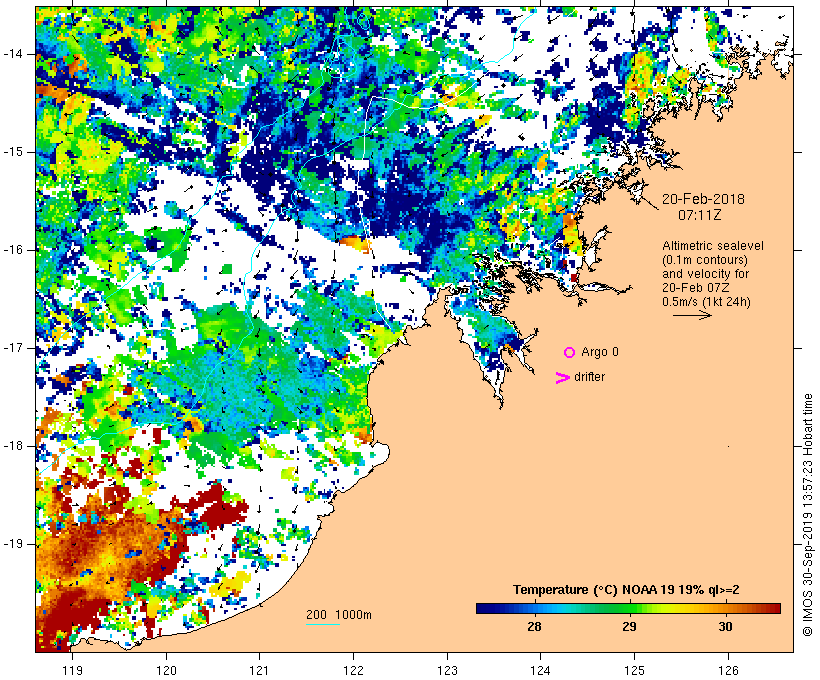Click the '122' longitude axis label

(353, 671)
